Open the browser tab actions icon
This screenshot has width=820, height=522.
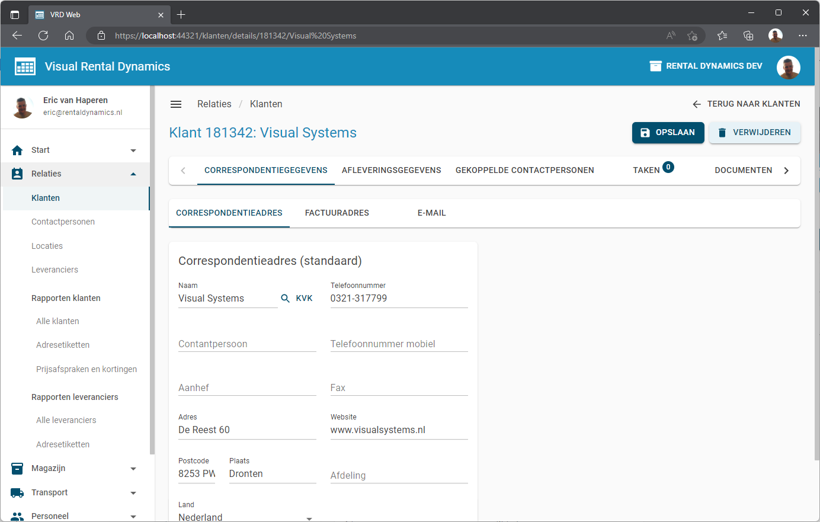(x=15, y=15)
